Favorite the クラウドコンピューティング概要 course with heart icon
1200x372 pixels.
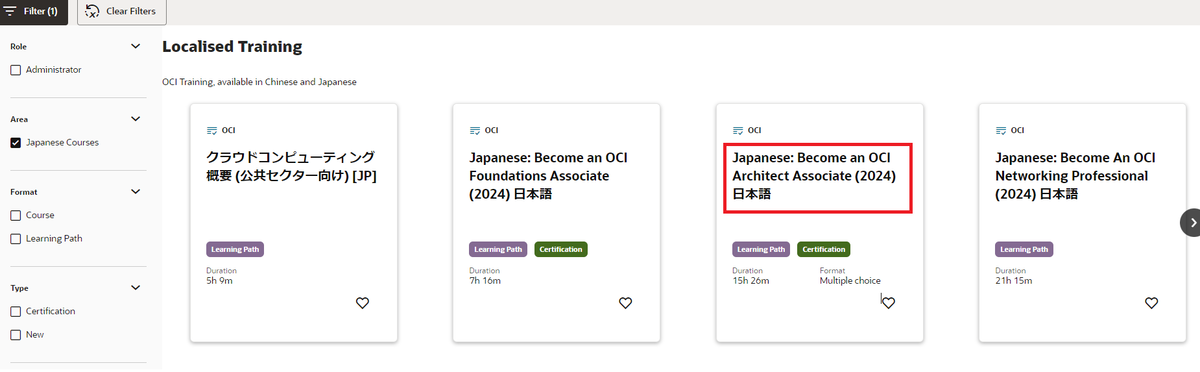pos(363,303)
